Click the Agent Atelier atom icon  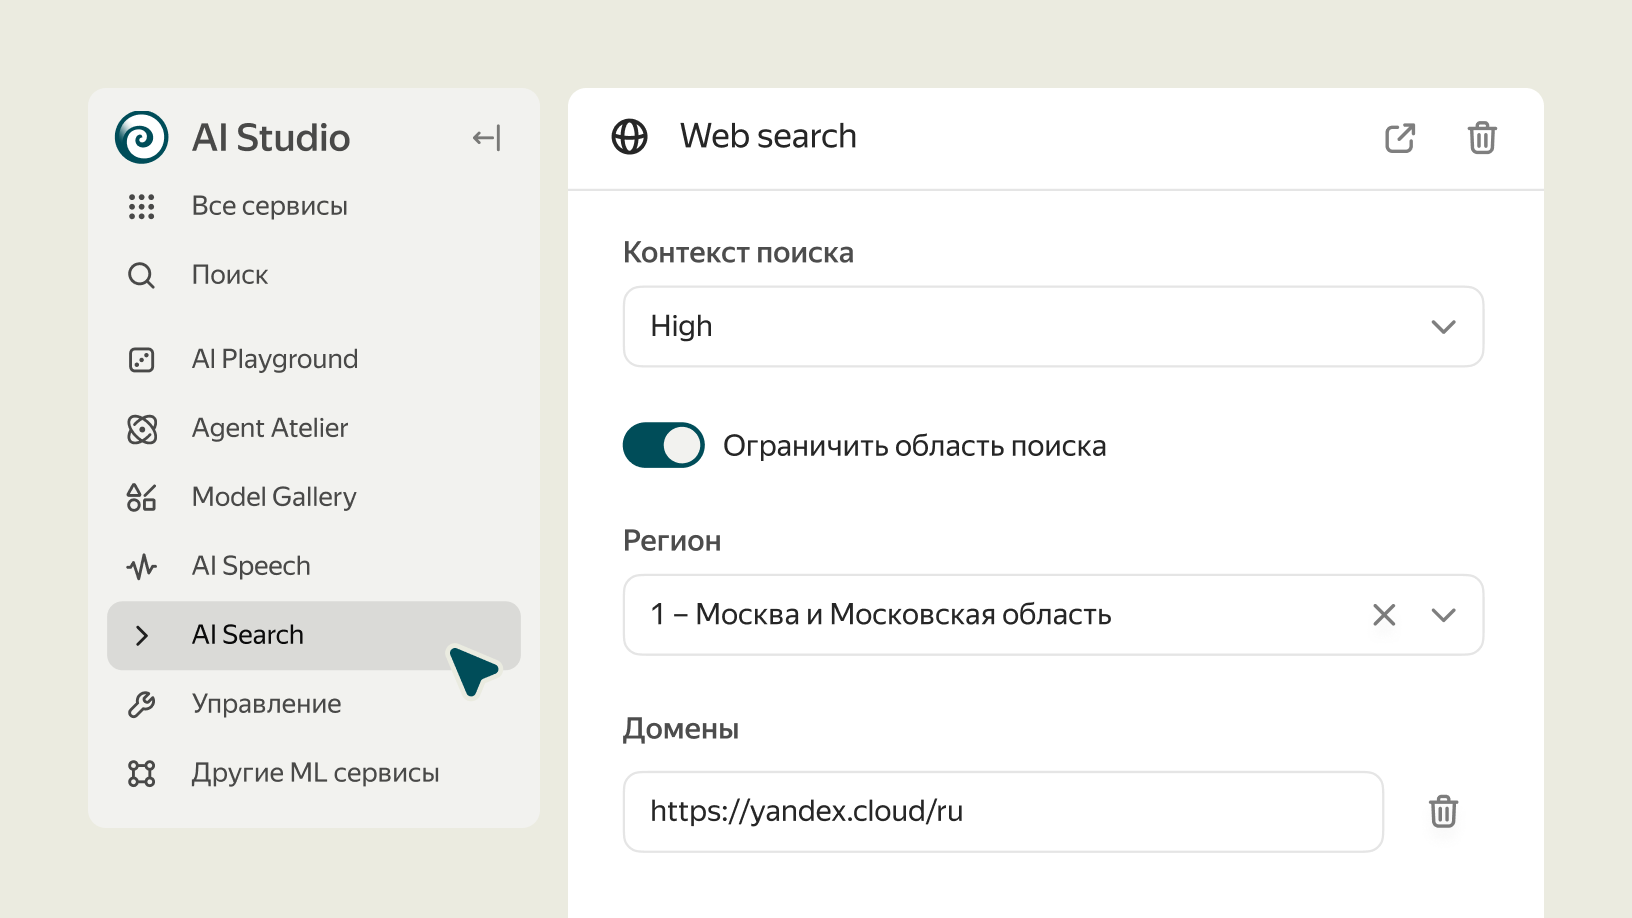[142, 429]
